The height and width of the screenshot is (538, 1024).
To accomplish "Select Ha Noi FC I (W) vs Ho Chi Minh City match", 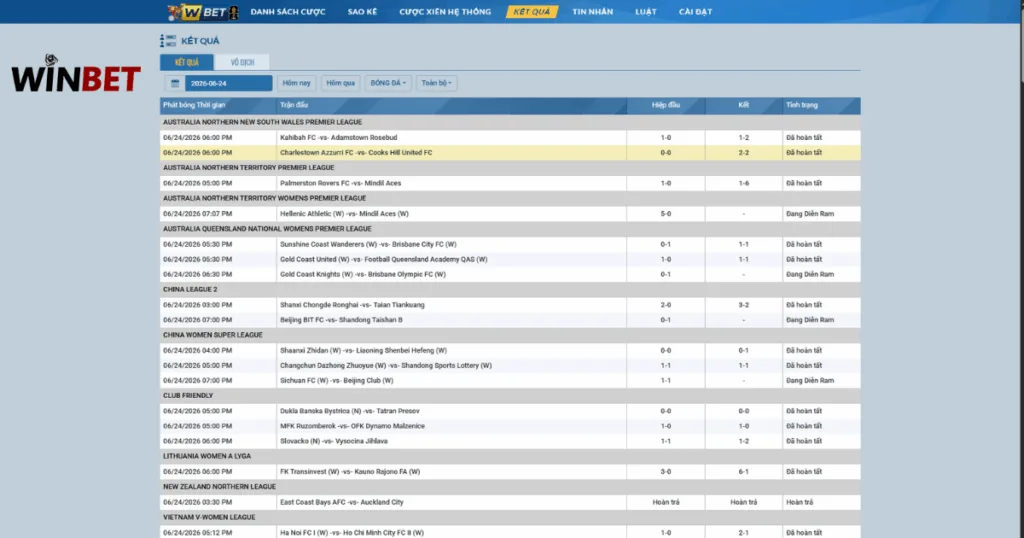I will pos(510,532).
